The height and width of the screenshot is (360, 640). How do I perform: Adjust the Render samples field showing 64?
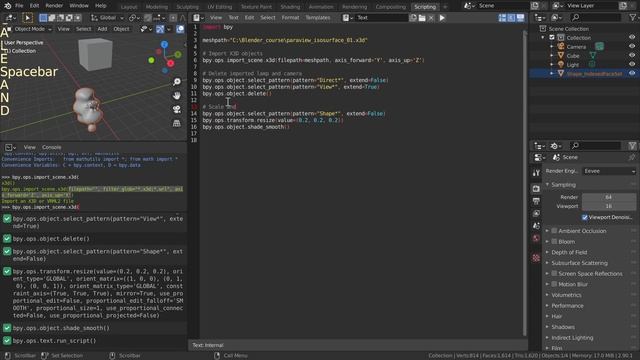tap(608, 197)
